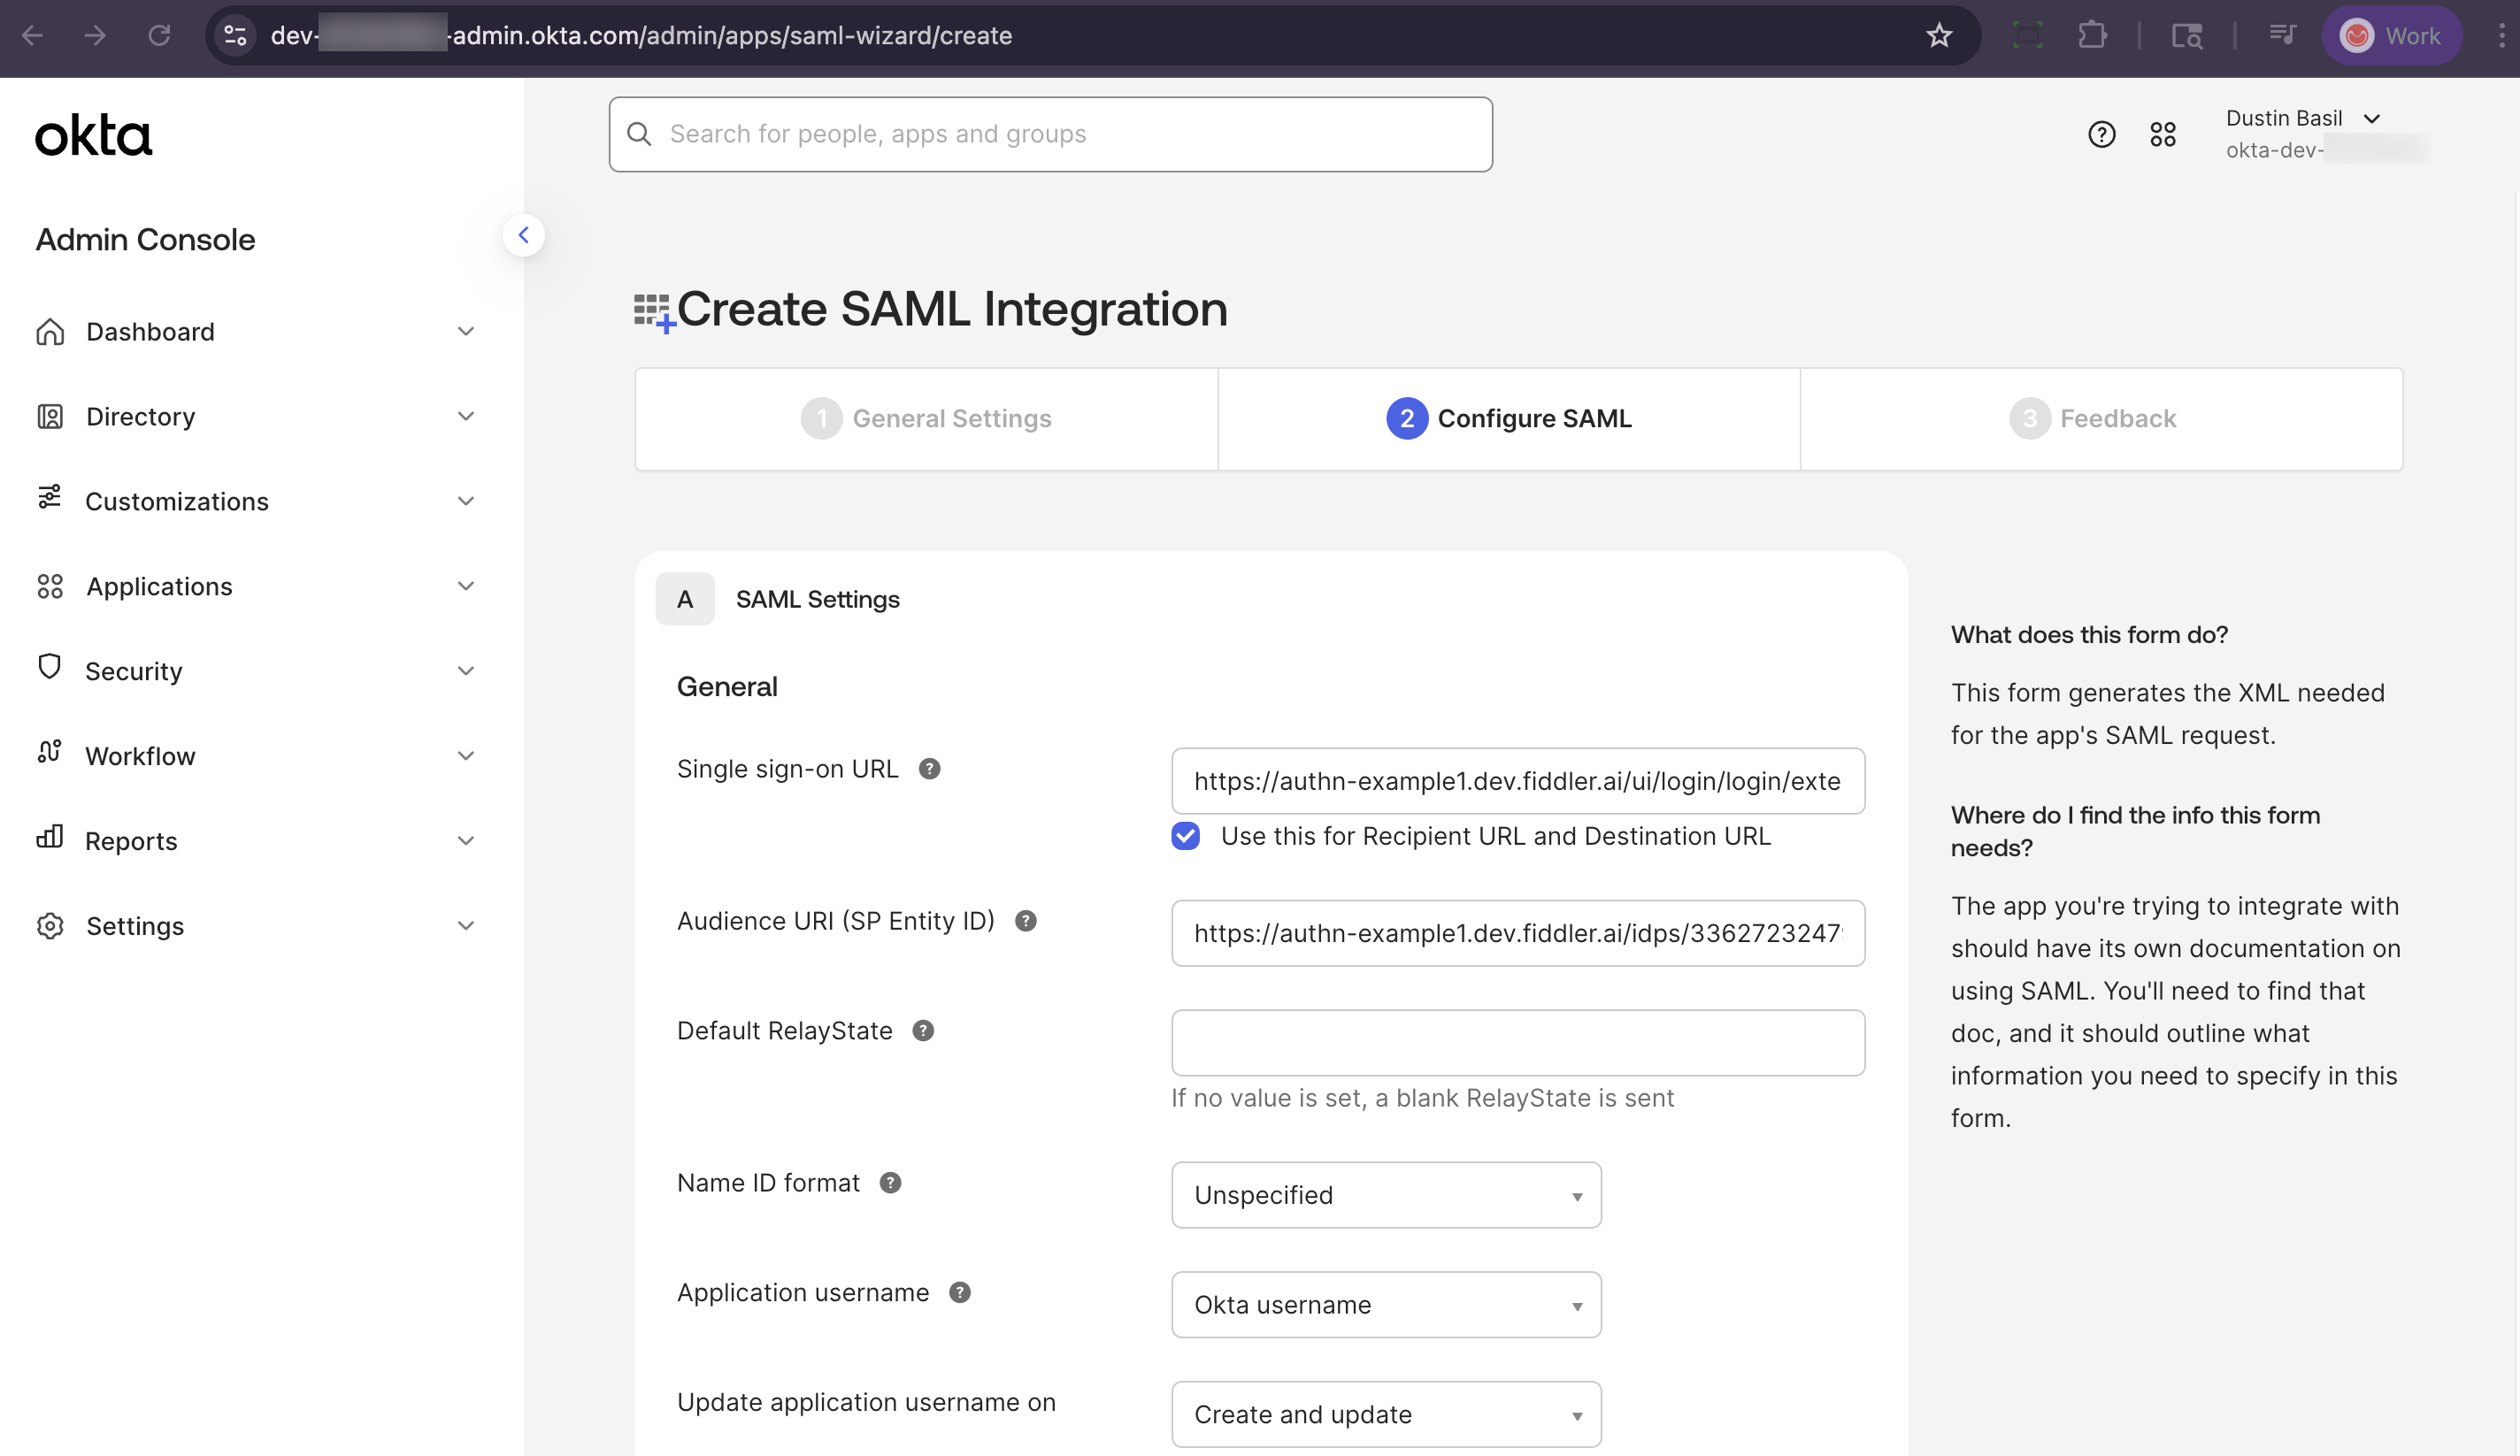The image size is (2520, 1456).
Task: Open the admin apps waffle icon
Action: pyautogui.click(x=2163, y=134)
